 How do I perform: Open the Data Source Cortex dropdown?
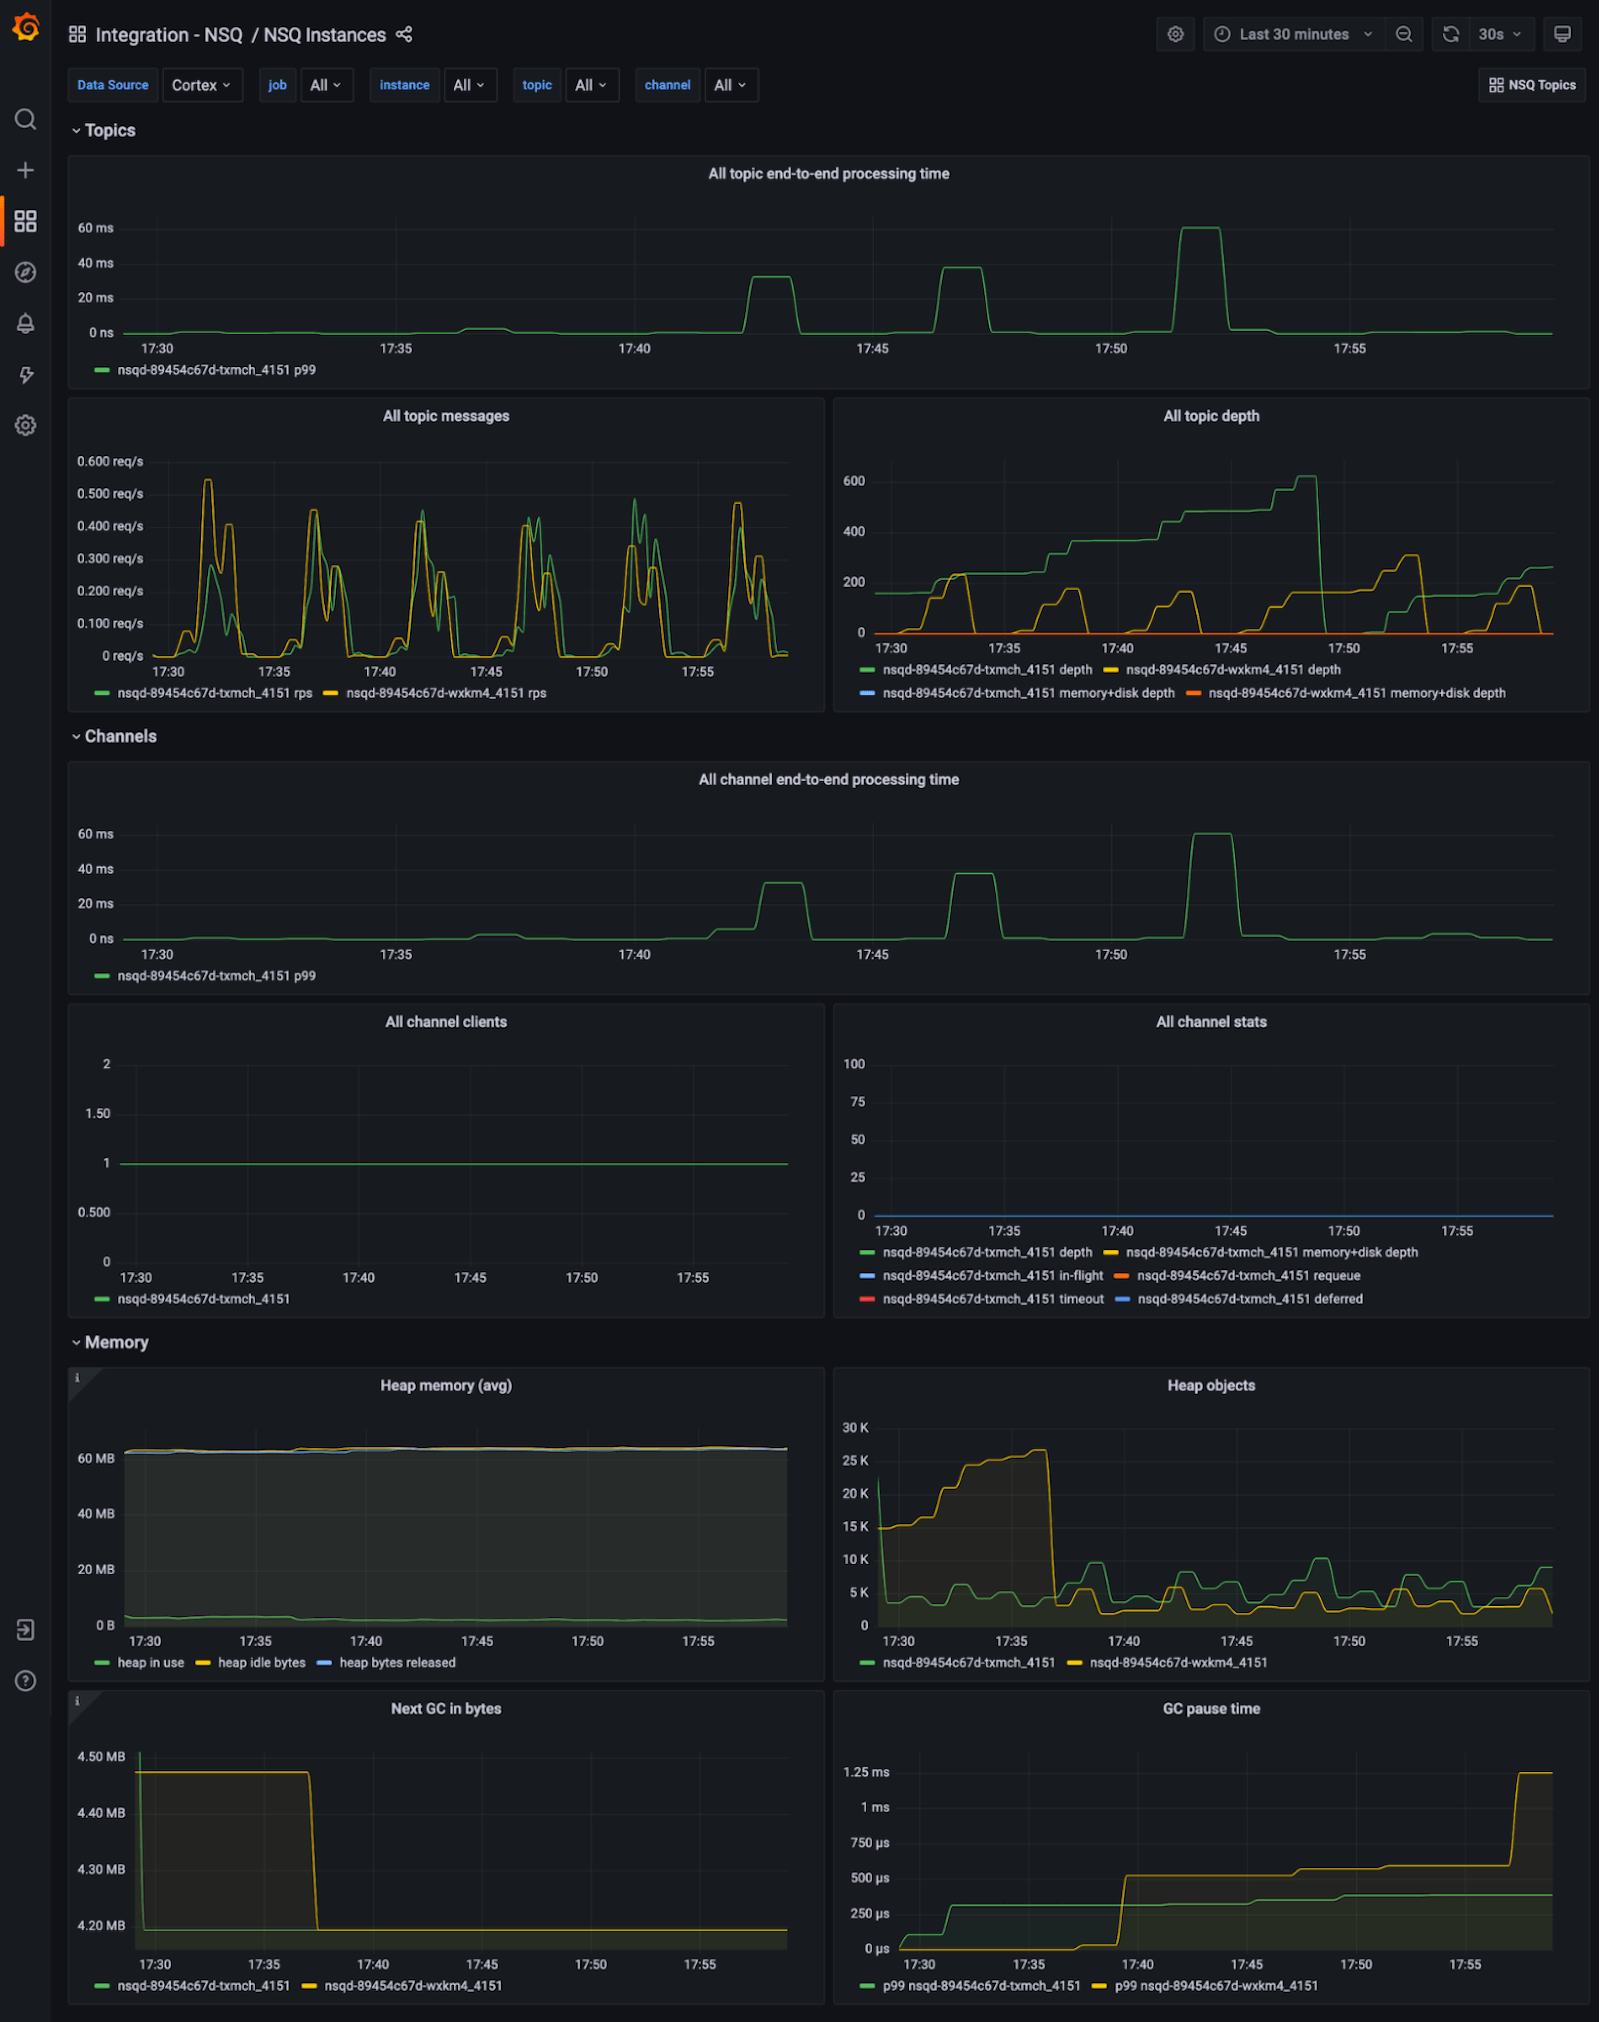201,86
